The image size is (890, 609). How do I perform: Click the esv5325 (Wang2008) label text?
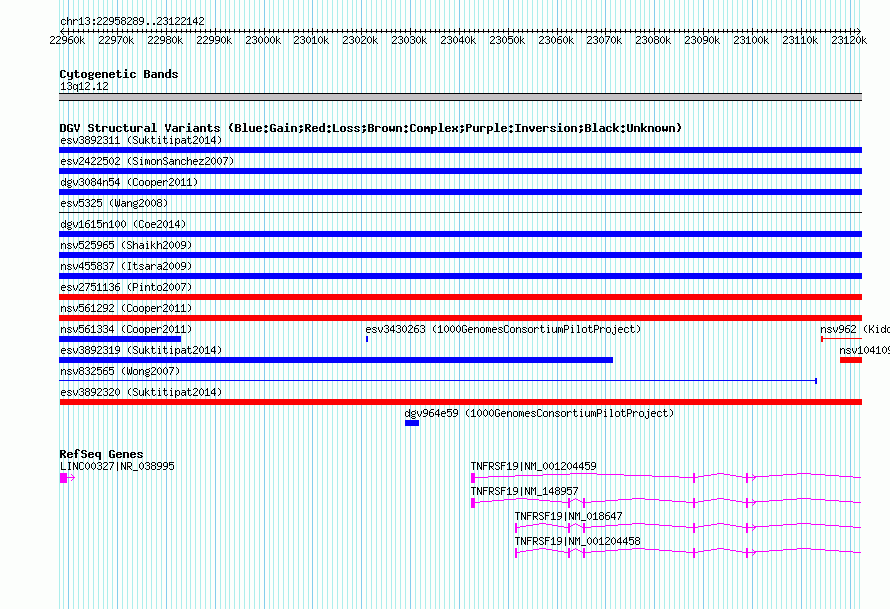114,203
